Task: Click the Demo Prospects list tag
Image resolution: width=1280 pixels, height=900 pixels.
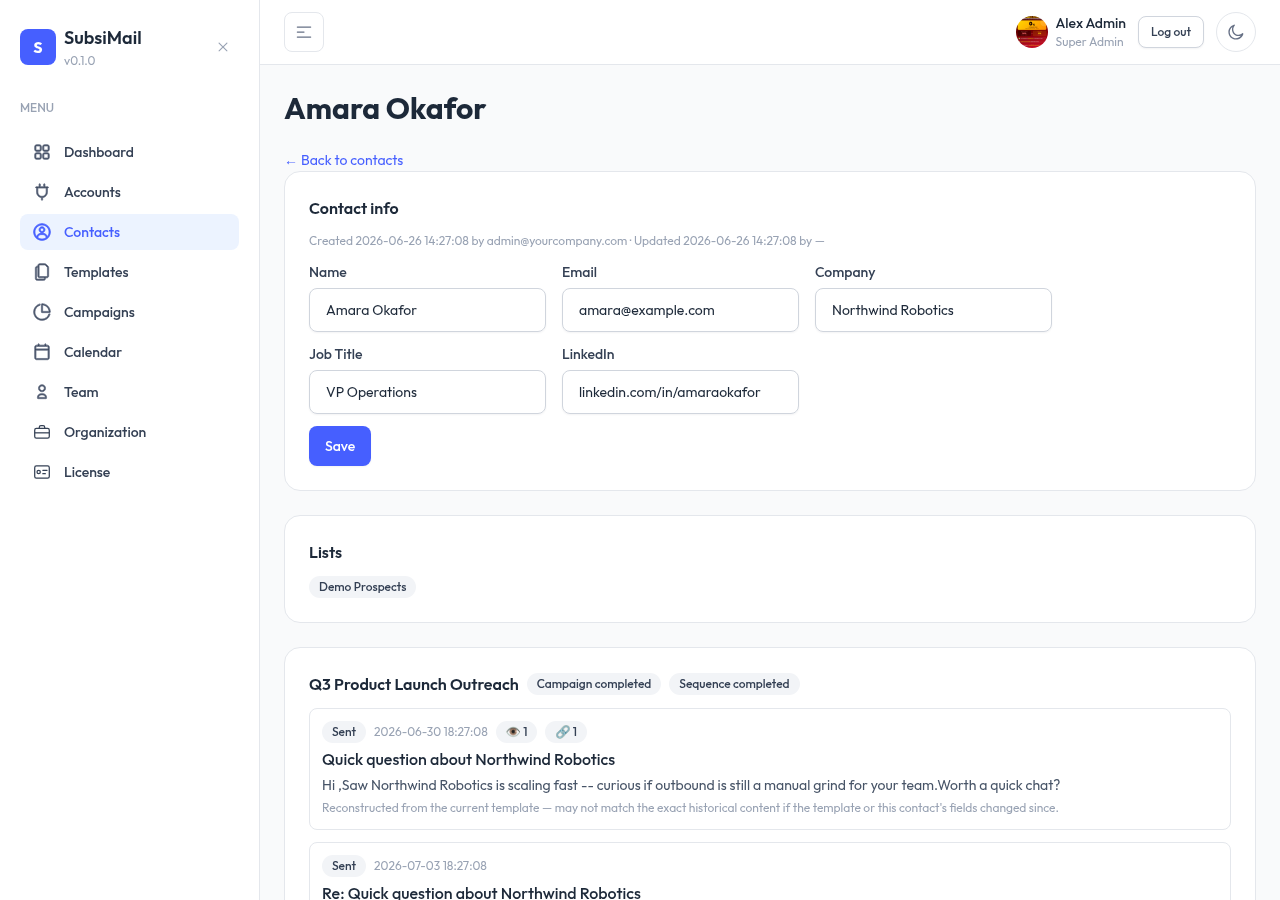Action: 362,587
